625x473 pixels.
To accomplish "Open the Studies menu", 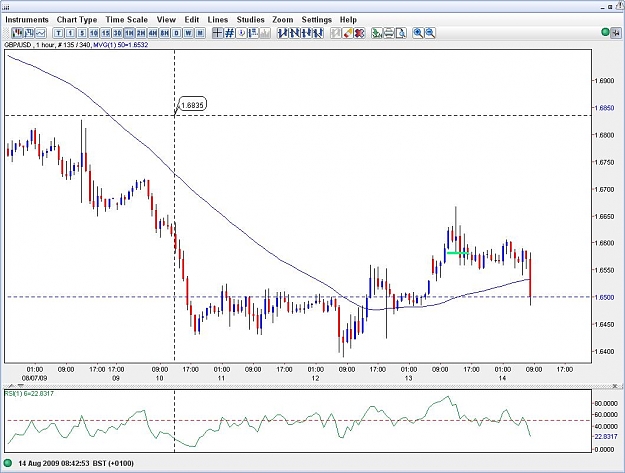I will 250,20.
